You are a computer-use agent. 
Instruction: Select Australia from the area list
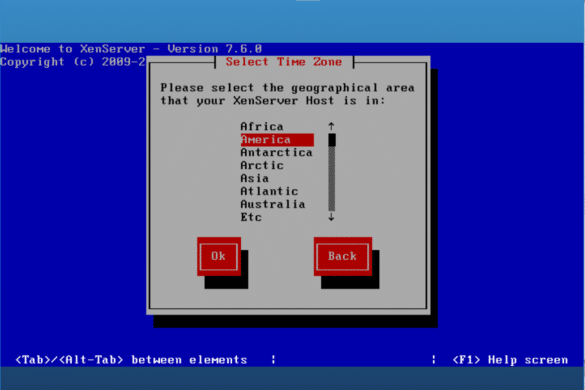[273, 204]
